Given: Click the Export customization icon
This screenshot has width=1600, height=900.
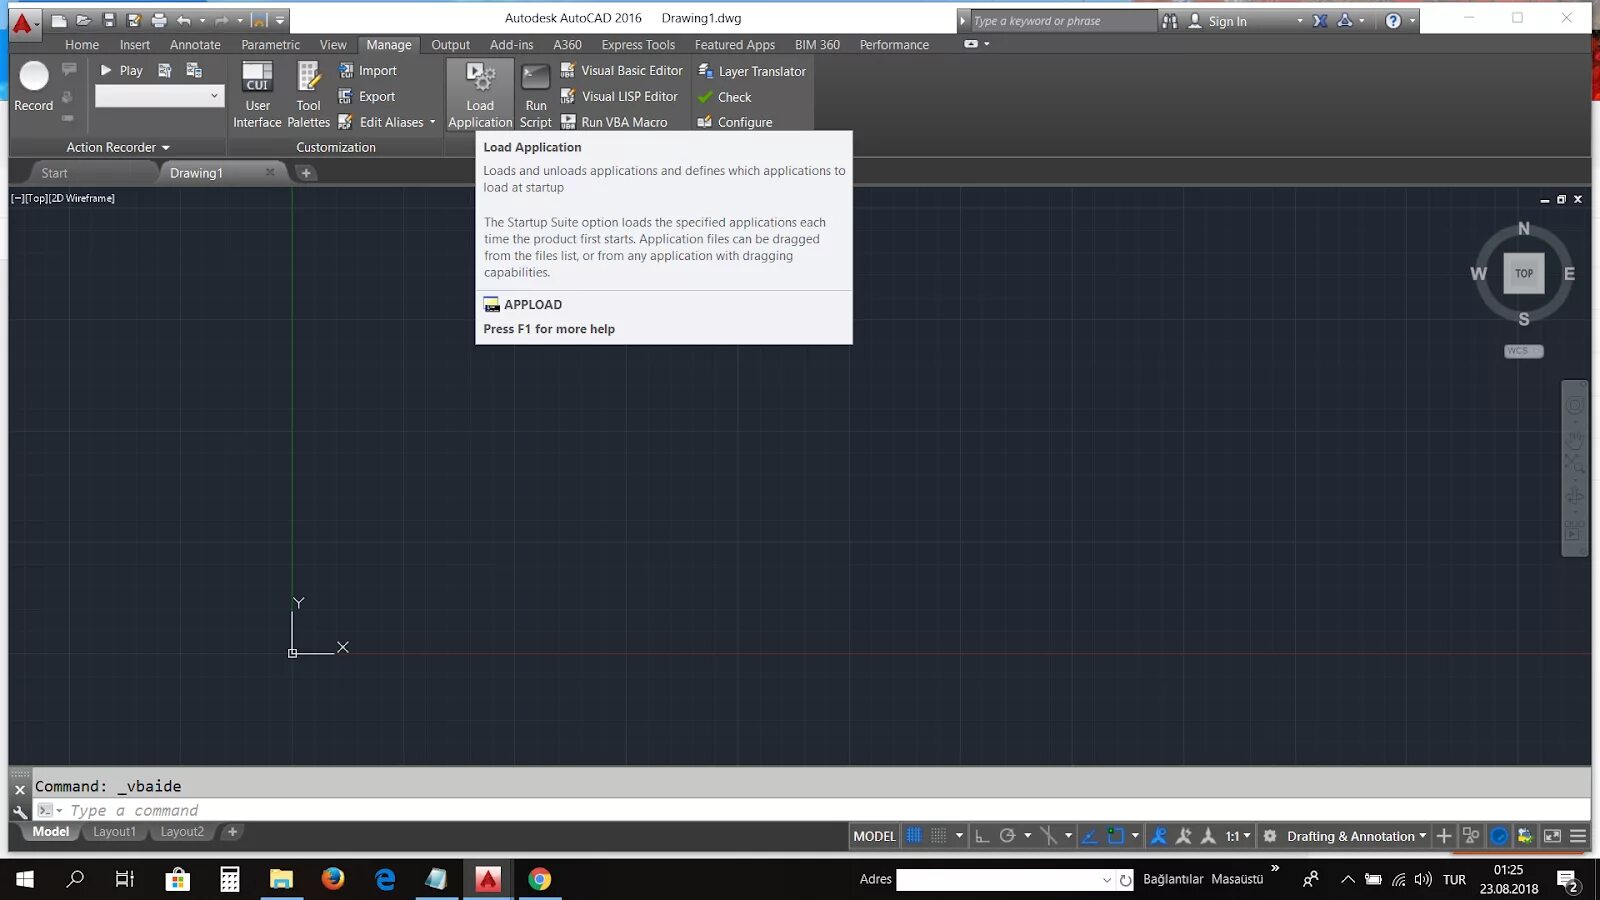Looking at the screenshot, I should click(x=345, y=96).
